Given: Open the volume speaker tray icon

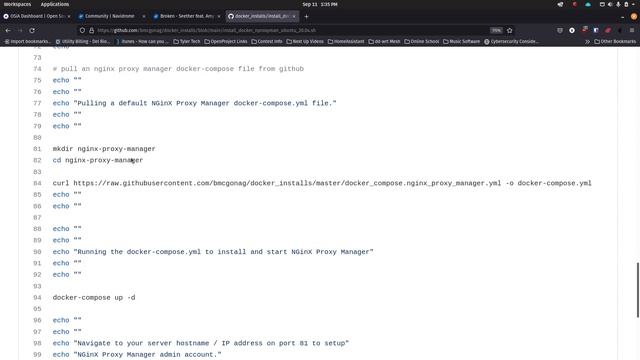Looking at the screenshot, I should 610,4.
